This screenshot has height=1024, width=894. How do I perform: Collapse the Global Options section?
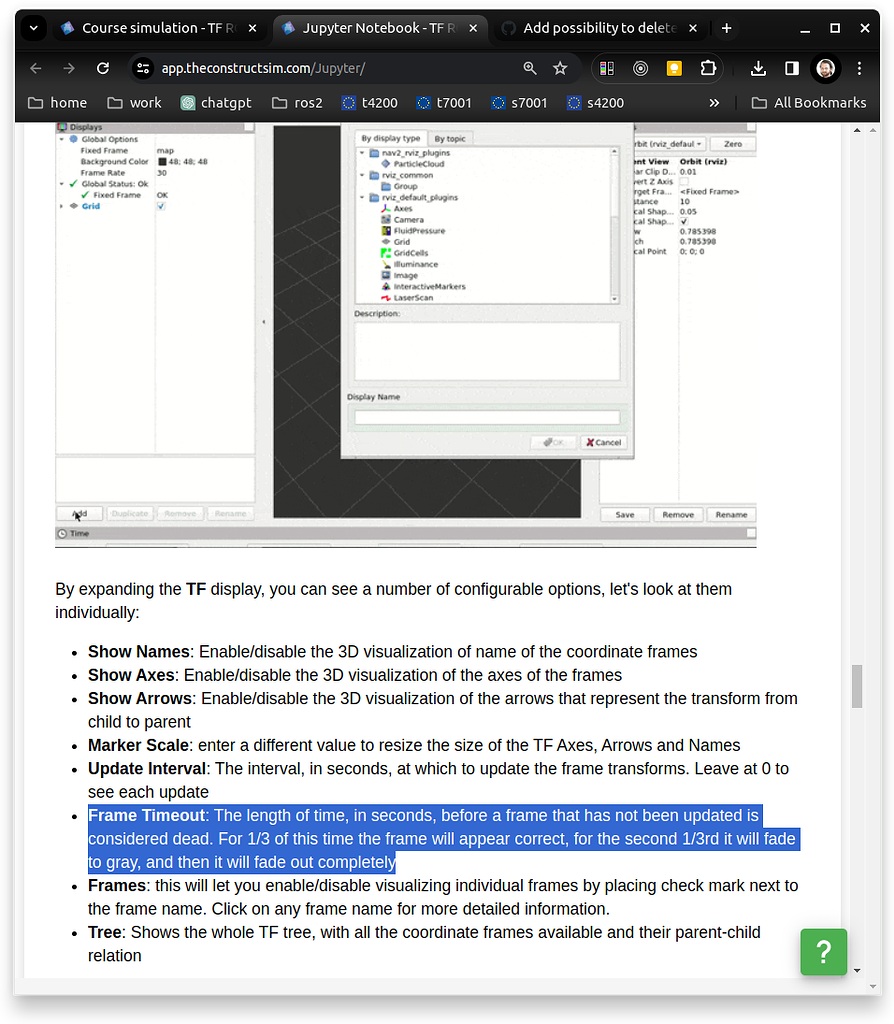(x=61, y=139)
